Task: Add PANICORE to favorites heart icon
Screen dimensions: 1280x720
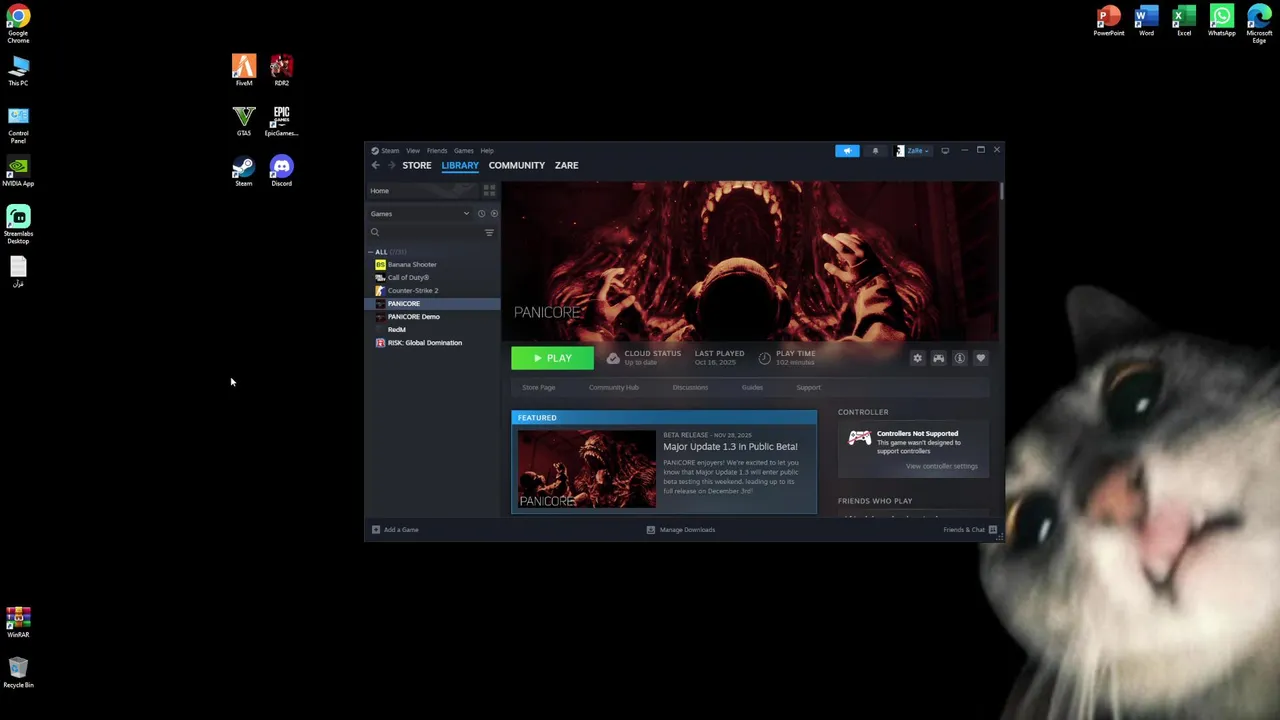Action: pos(980,358)
